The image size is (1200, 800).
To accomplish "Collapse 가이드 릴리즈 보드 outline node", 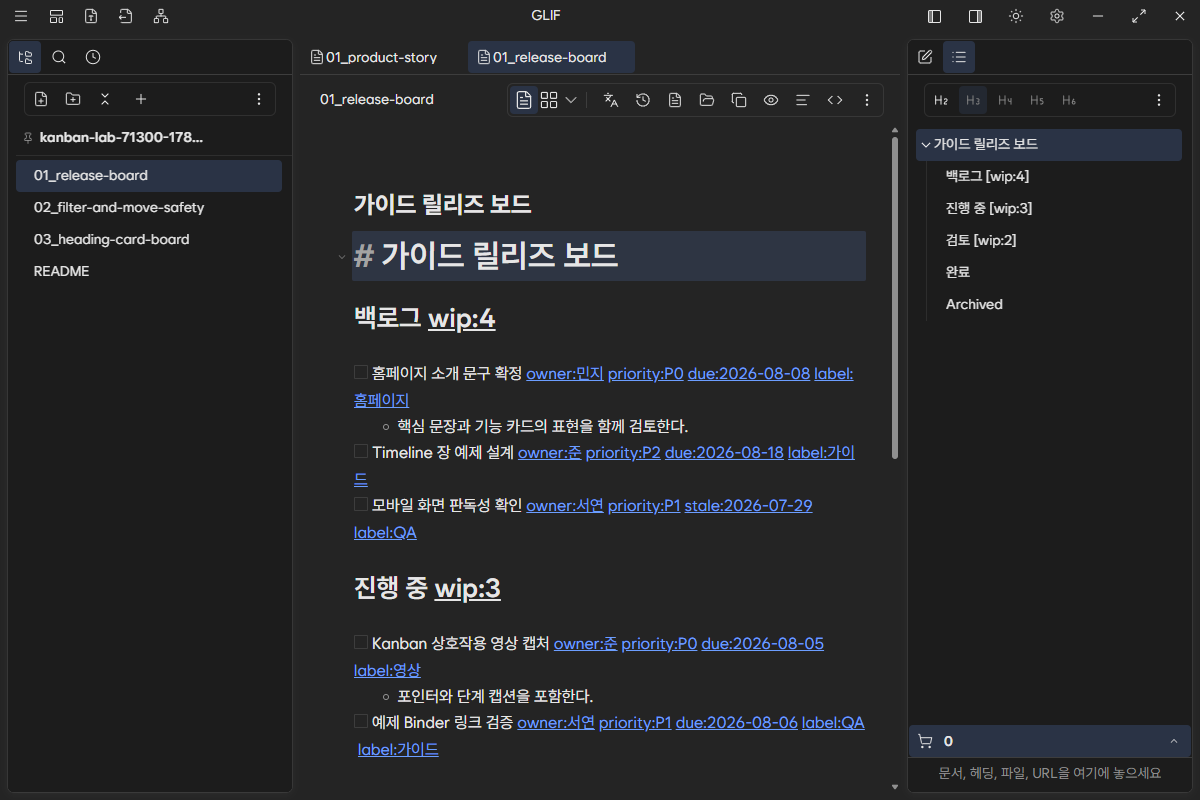I will 926,144.
